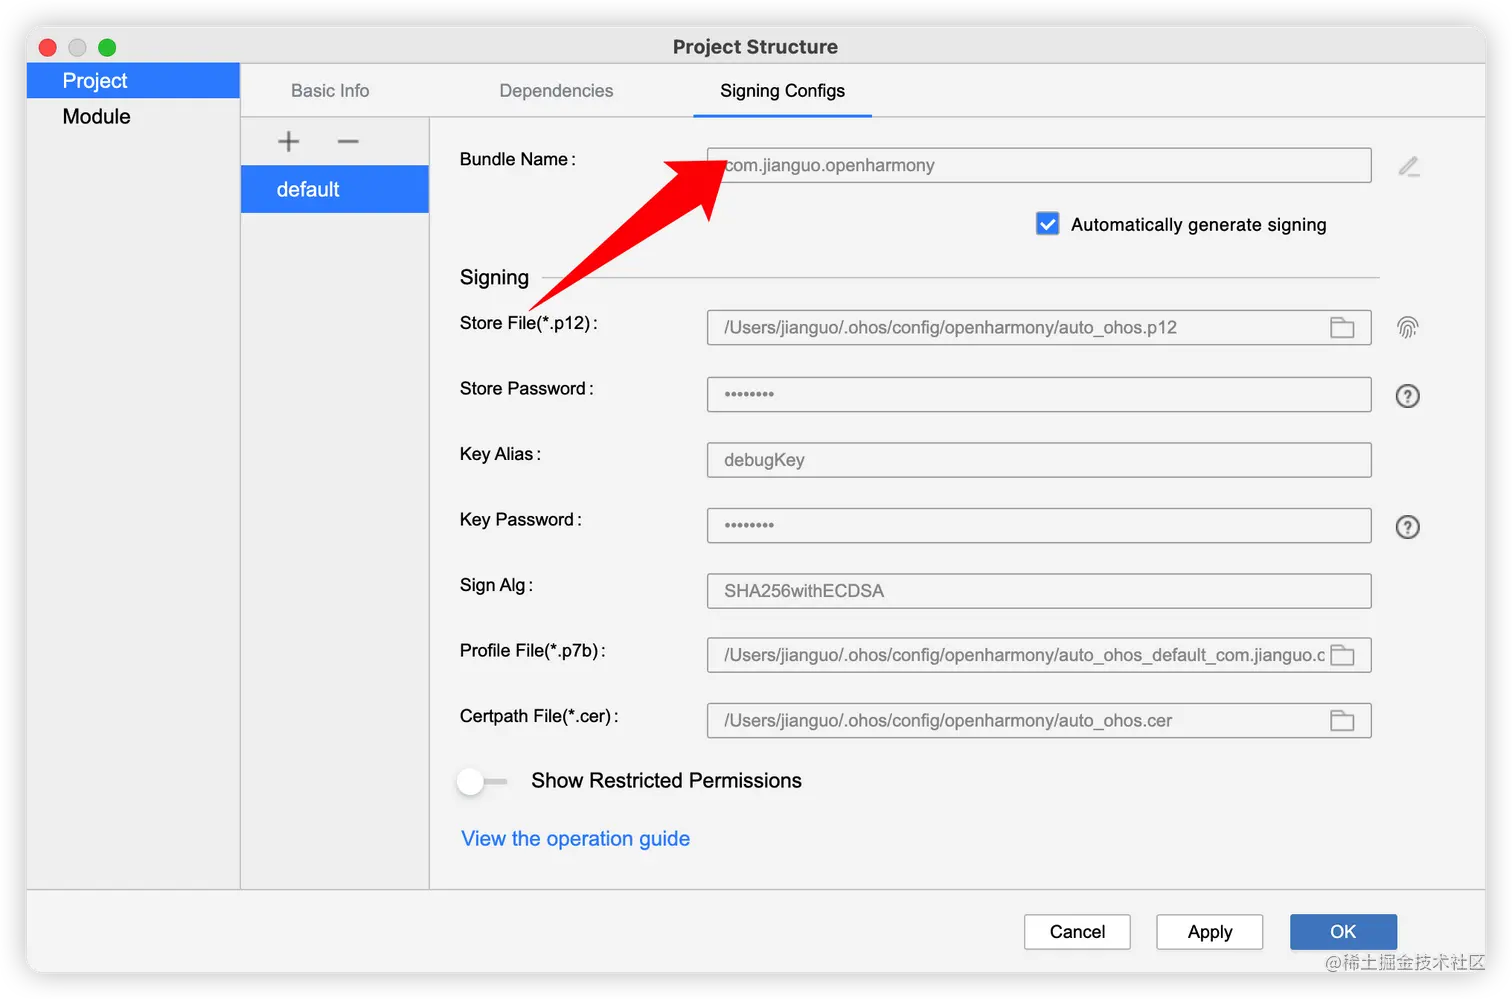This screenshot has width=1512, height=999.
Task: Click the Sign Alg SHA256withECDSA field
Action: click(1039, 591)
